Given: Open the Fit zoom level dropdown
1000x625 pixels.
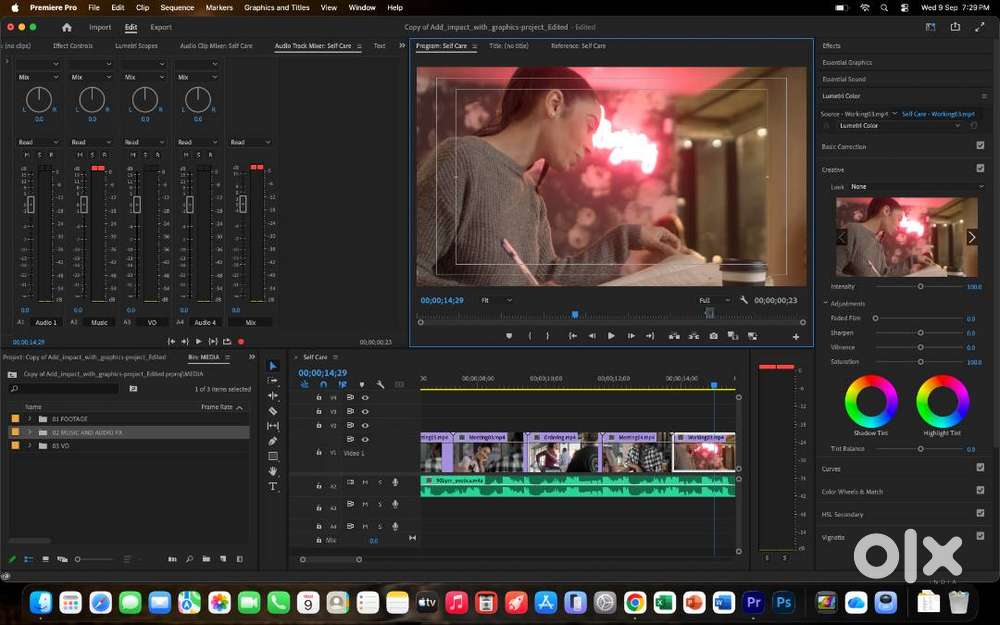Looking at the screenshot, I should point(497,300).
